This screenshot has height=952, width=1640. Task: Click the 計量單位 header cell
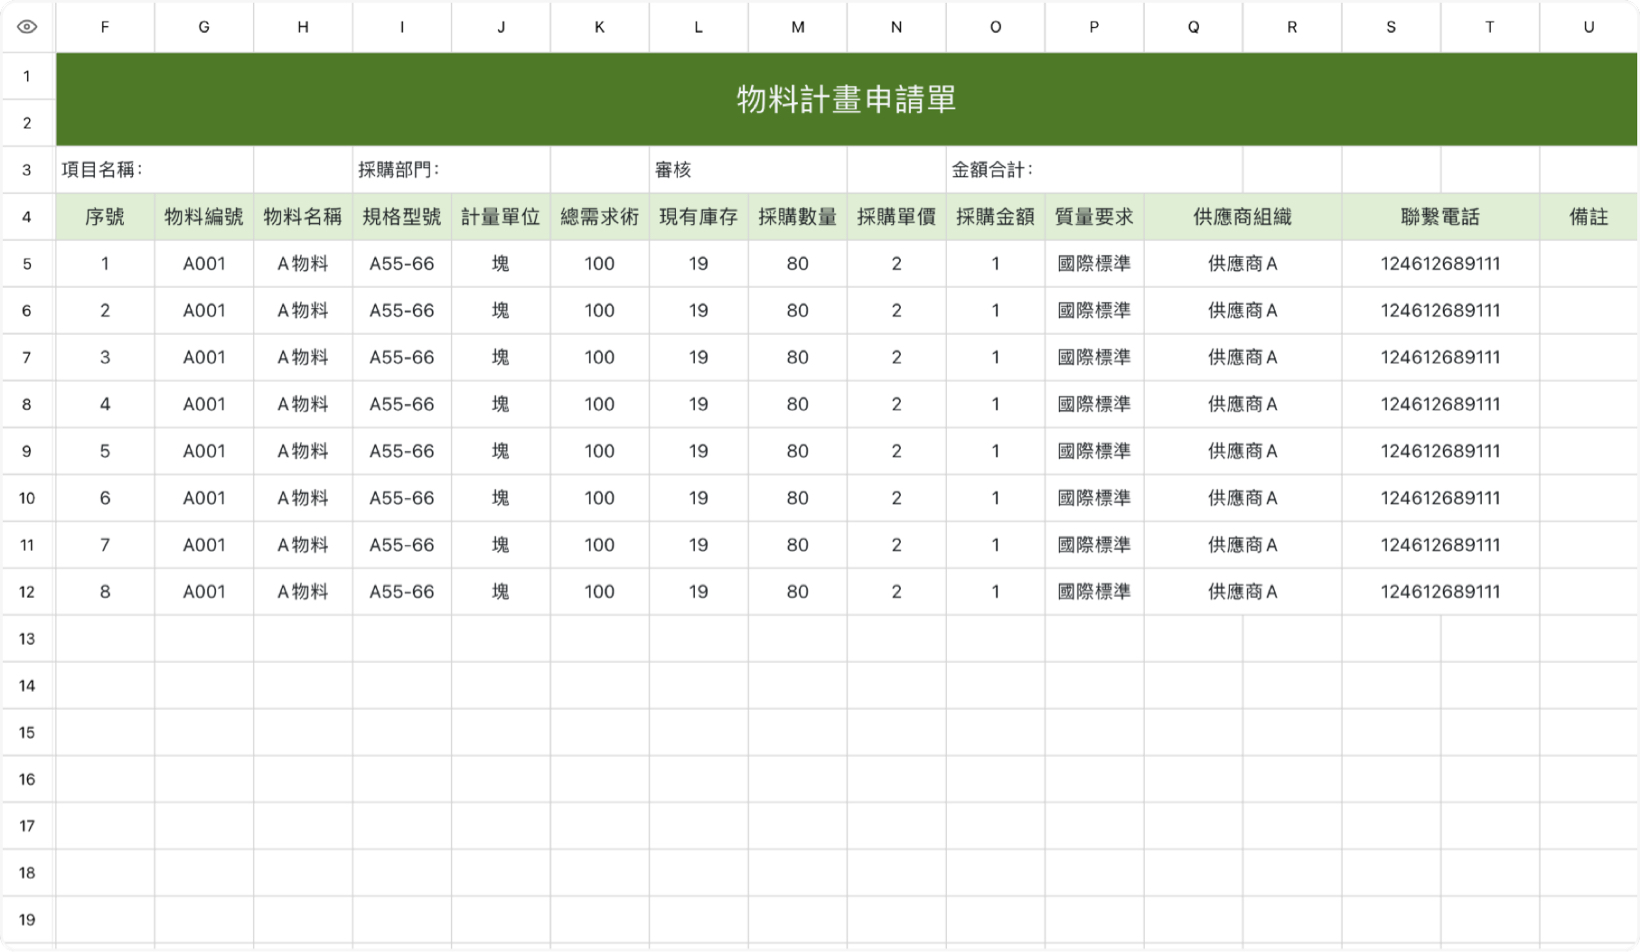pos(501,217)
